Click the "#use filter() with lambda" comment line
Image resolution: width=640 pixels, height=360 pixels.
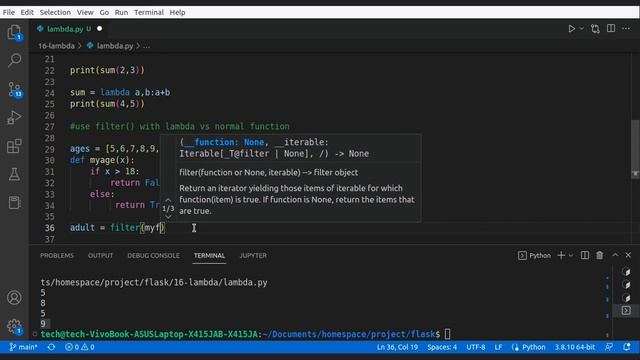(180, 127)
